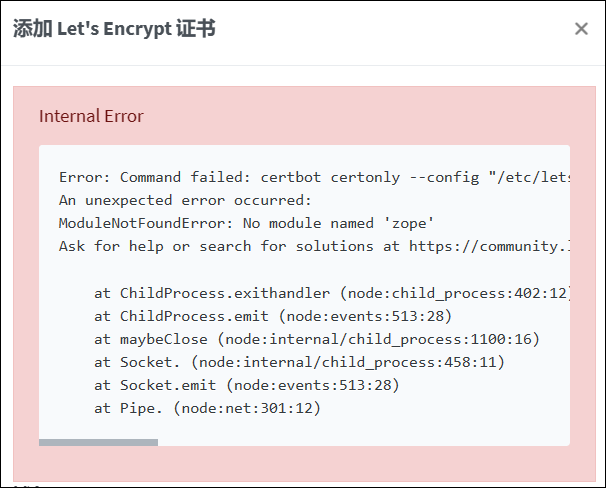Click the dialog title "添加 Let's Encrypt 证书"
The height and width of the screenshot is (488, 606).
click(x=114, y=28)
